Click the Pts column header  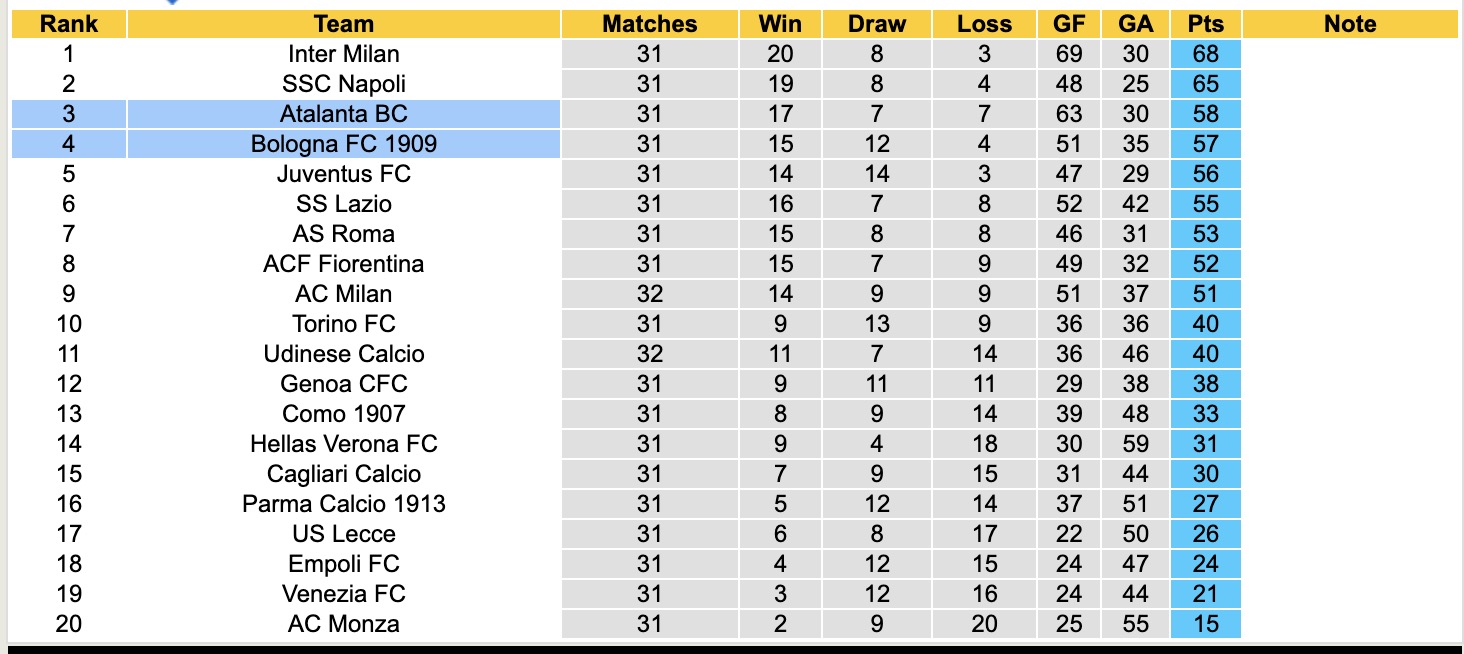(x=1205, y=24)
